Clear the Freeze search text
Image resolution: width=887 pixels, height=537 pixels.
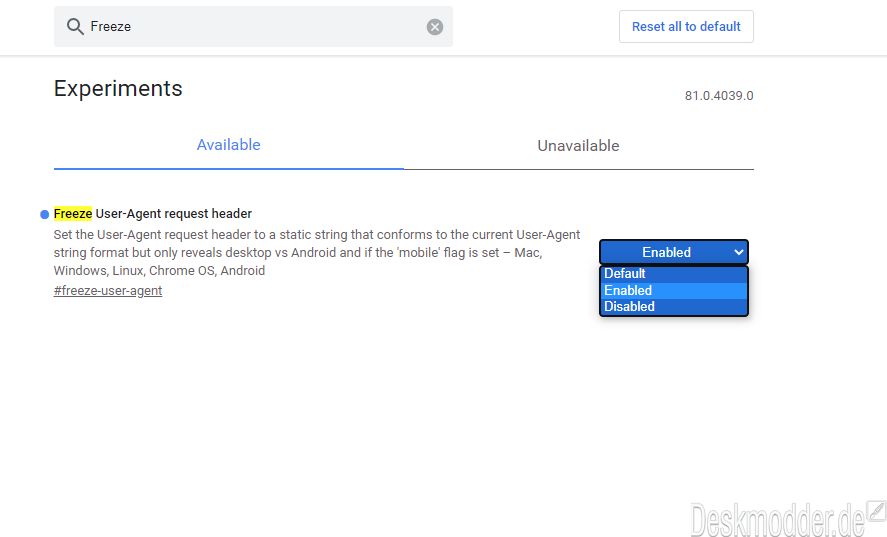(434, 27)
